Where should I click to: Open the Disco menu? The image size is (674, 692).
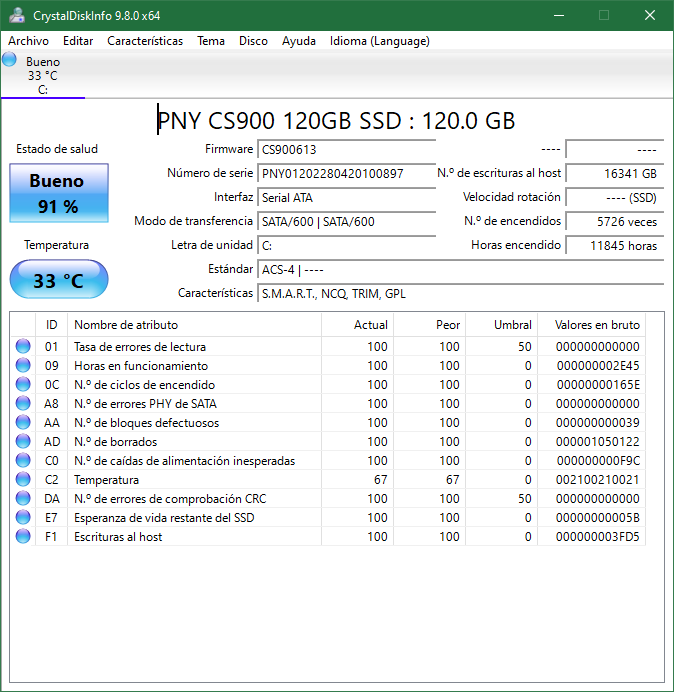253,41
